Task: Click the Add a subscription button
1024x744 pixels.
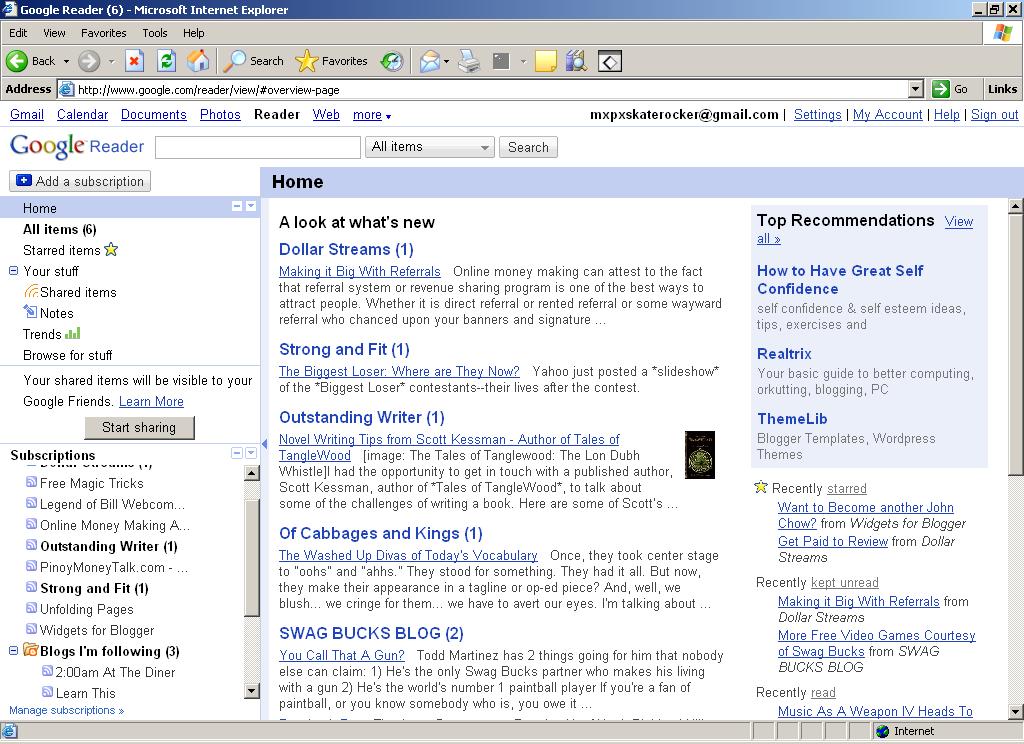Action: coord(80,181)
